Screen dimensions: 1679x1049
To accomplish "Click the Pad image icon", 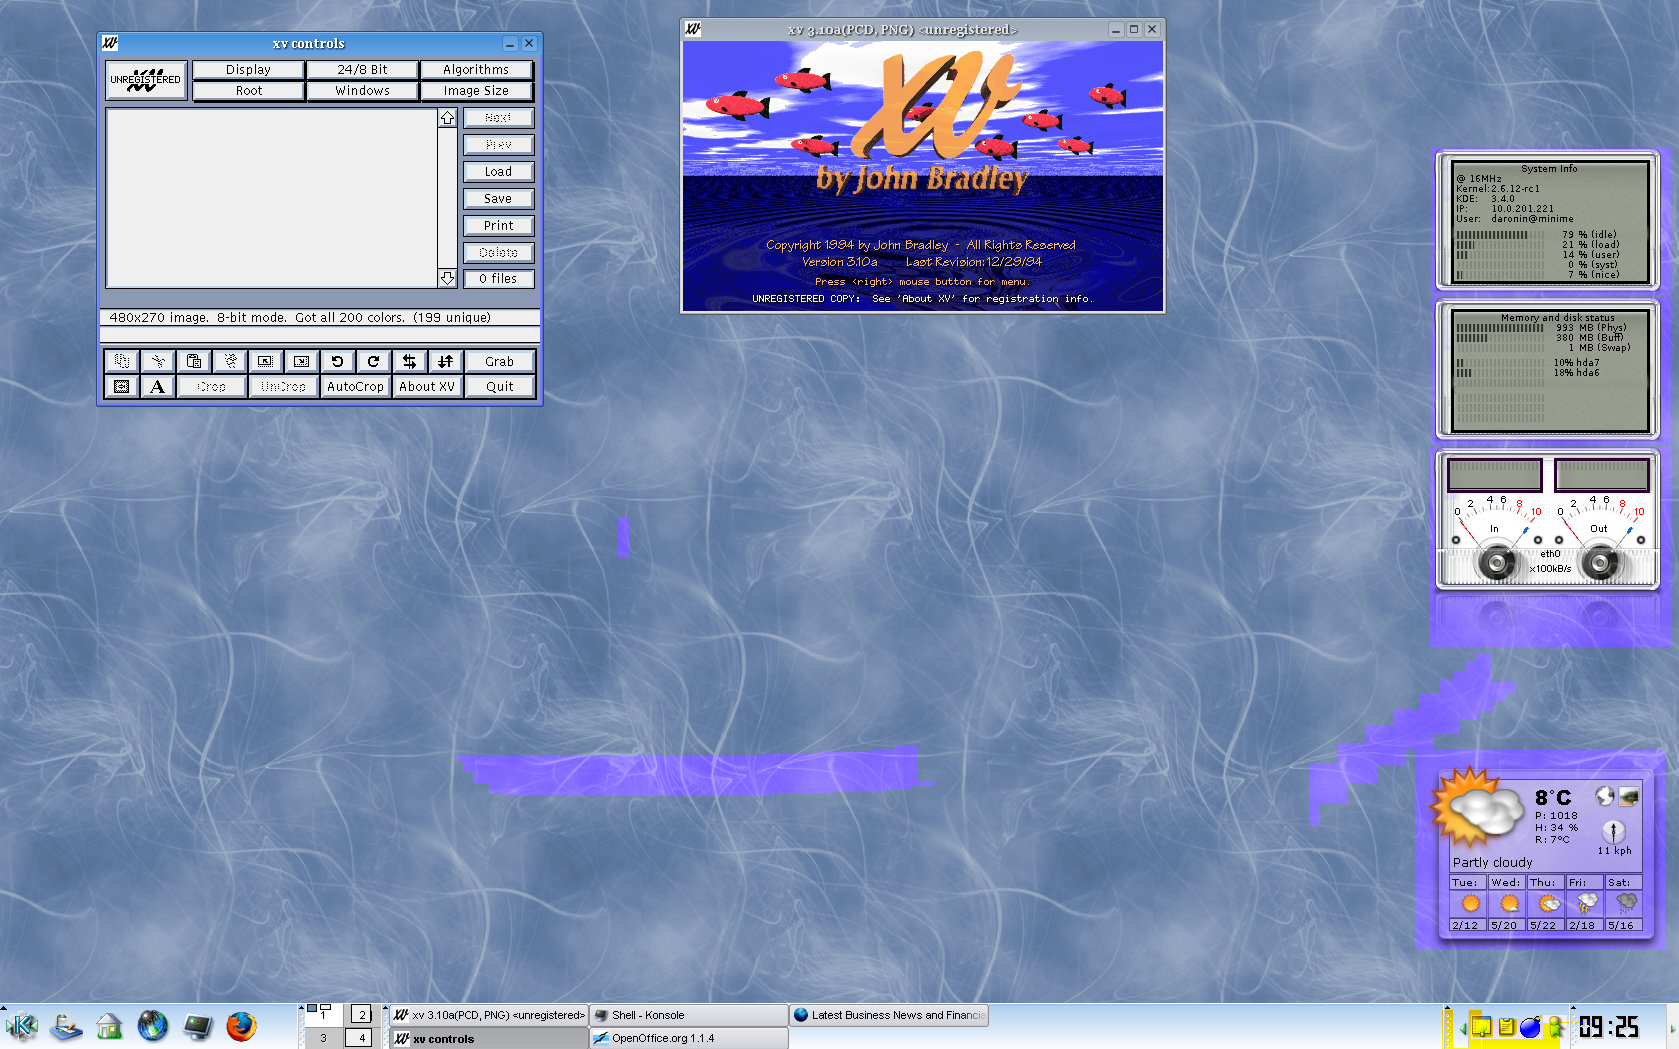I will pos(121,387).
